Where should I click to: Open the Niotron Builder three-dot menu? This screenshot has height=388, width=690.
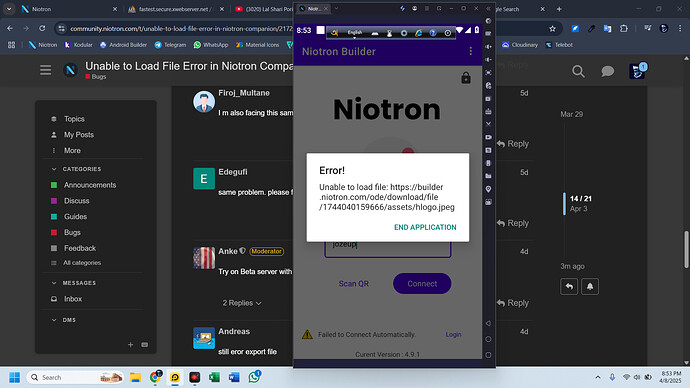coord(470,51)
